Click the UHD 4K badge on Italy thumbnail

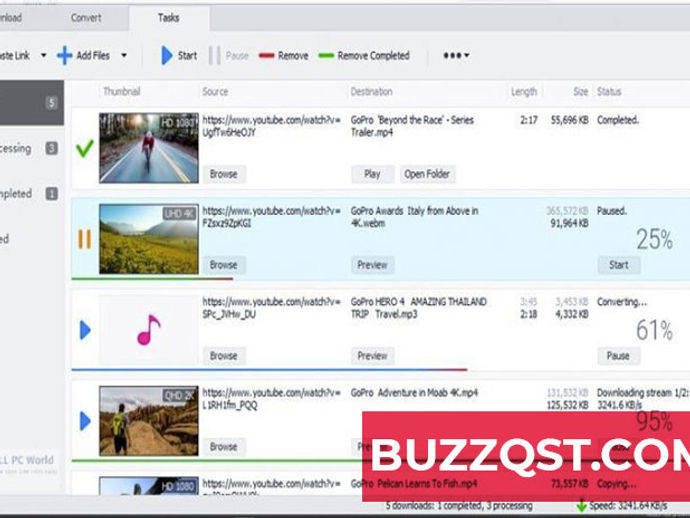(180, 214)
